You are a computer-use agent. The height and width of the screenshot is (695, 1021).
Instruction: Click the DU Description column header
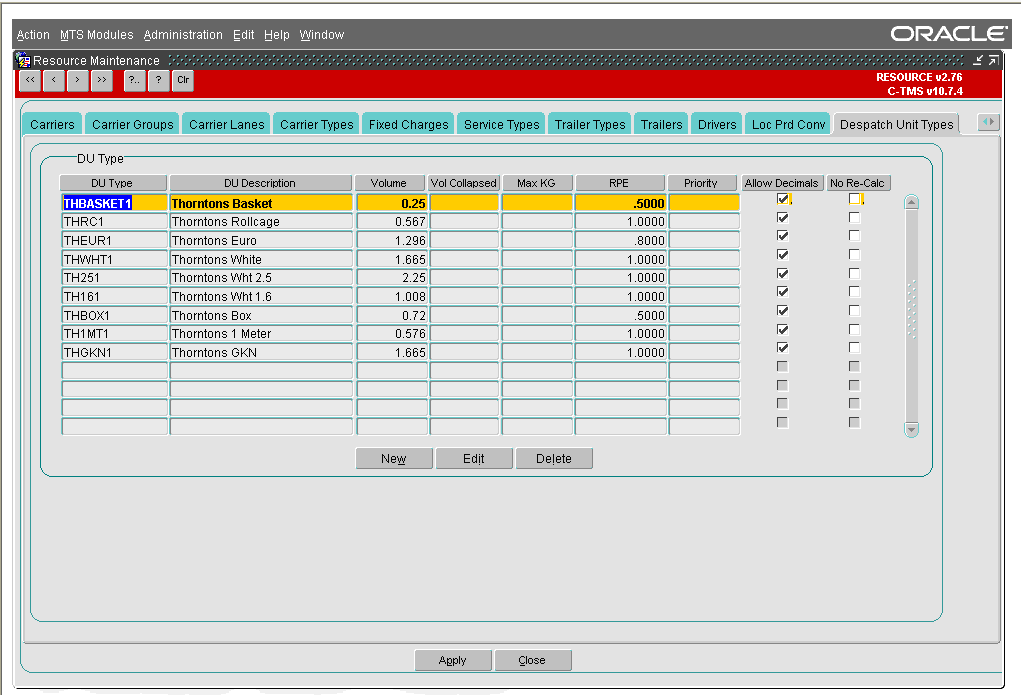click(260, 183)
